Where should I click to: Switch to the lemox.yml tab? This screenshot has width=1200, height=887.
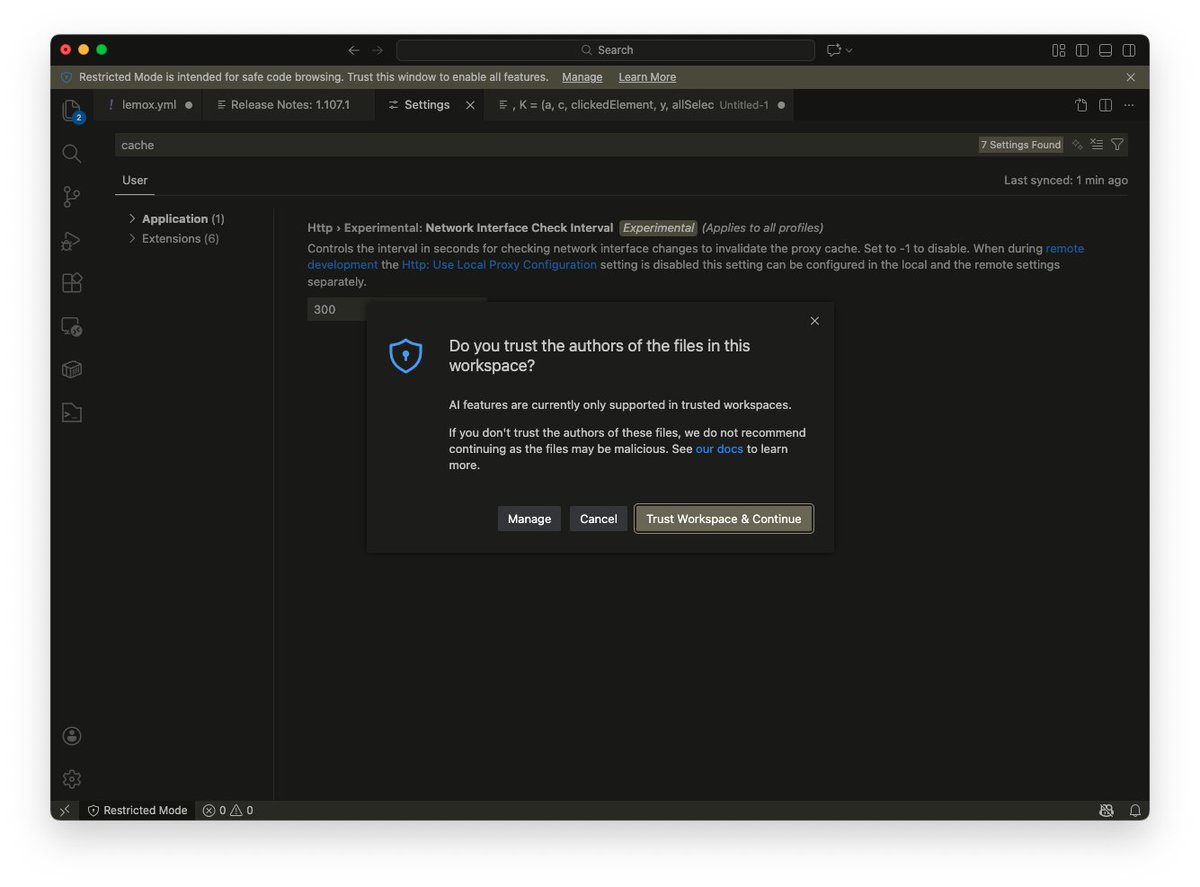[x=149, y=105]
